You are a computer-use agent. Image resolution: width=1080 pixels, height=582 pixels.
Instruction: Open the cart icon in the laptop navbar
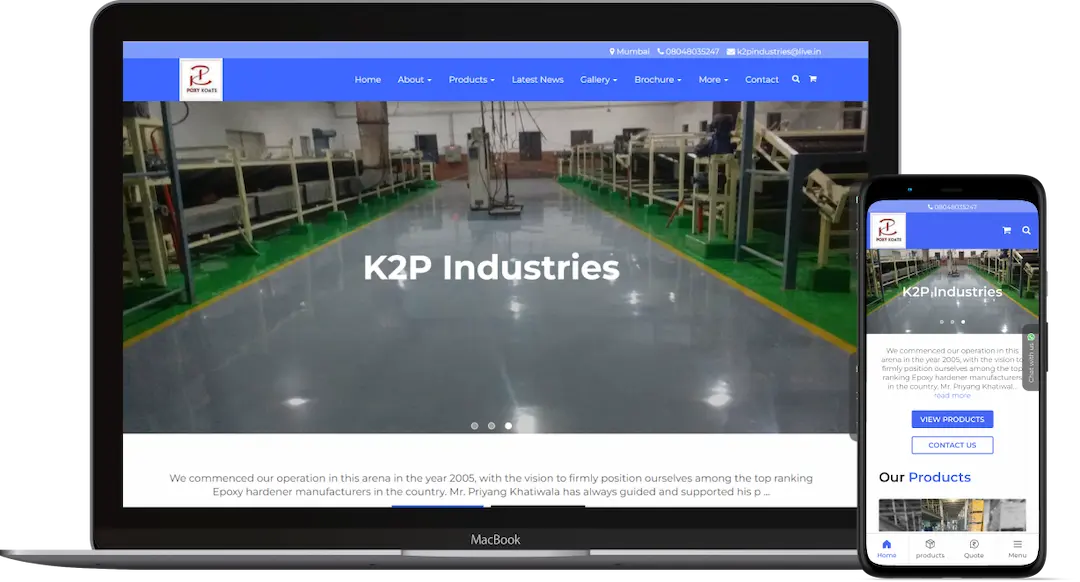pos(813,79)
